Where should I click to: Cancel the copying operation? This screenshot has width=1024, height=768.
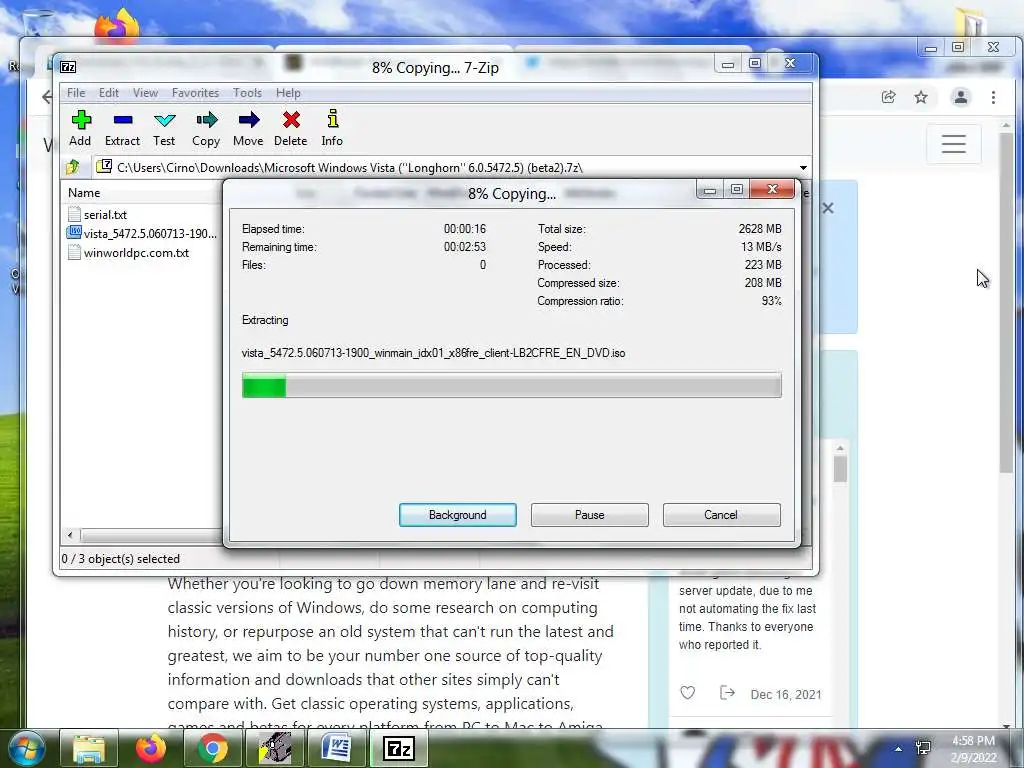[x=722, y=515]
